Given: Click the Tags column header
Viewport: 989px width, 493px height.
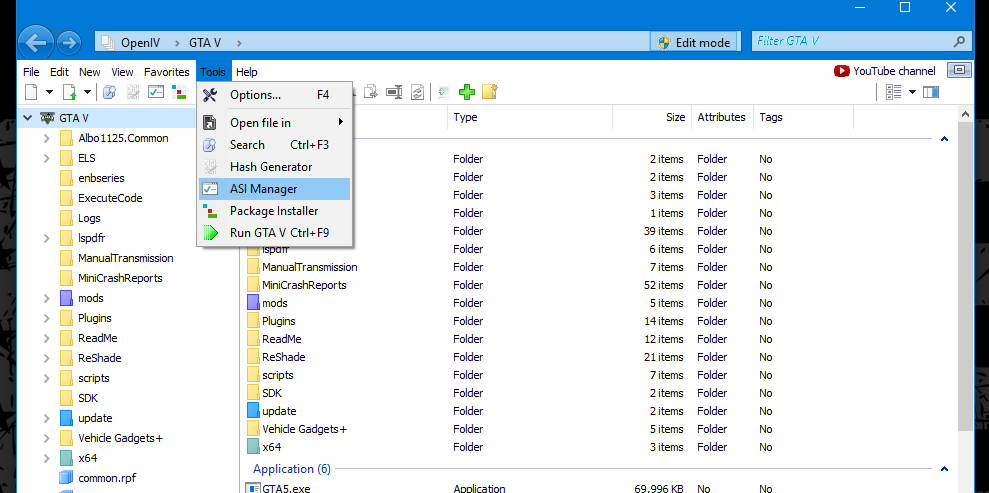Looking at the screenshot, I should point(803,117).
